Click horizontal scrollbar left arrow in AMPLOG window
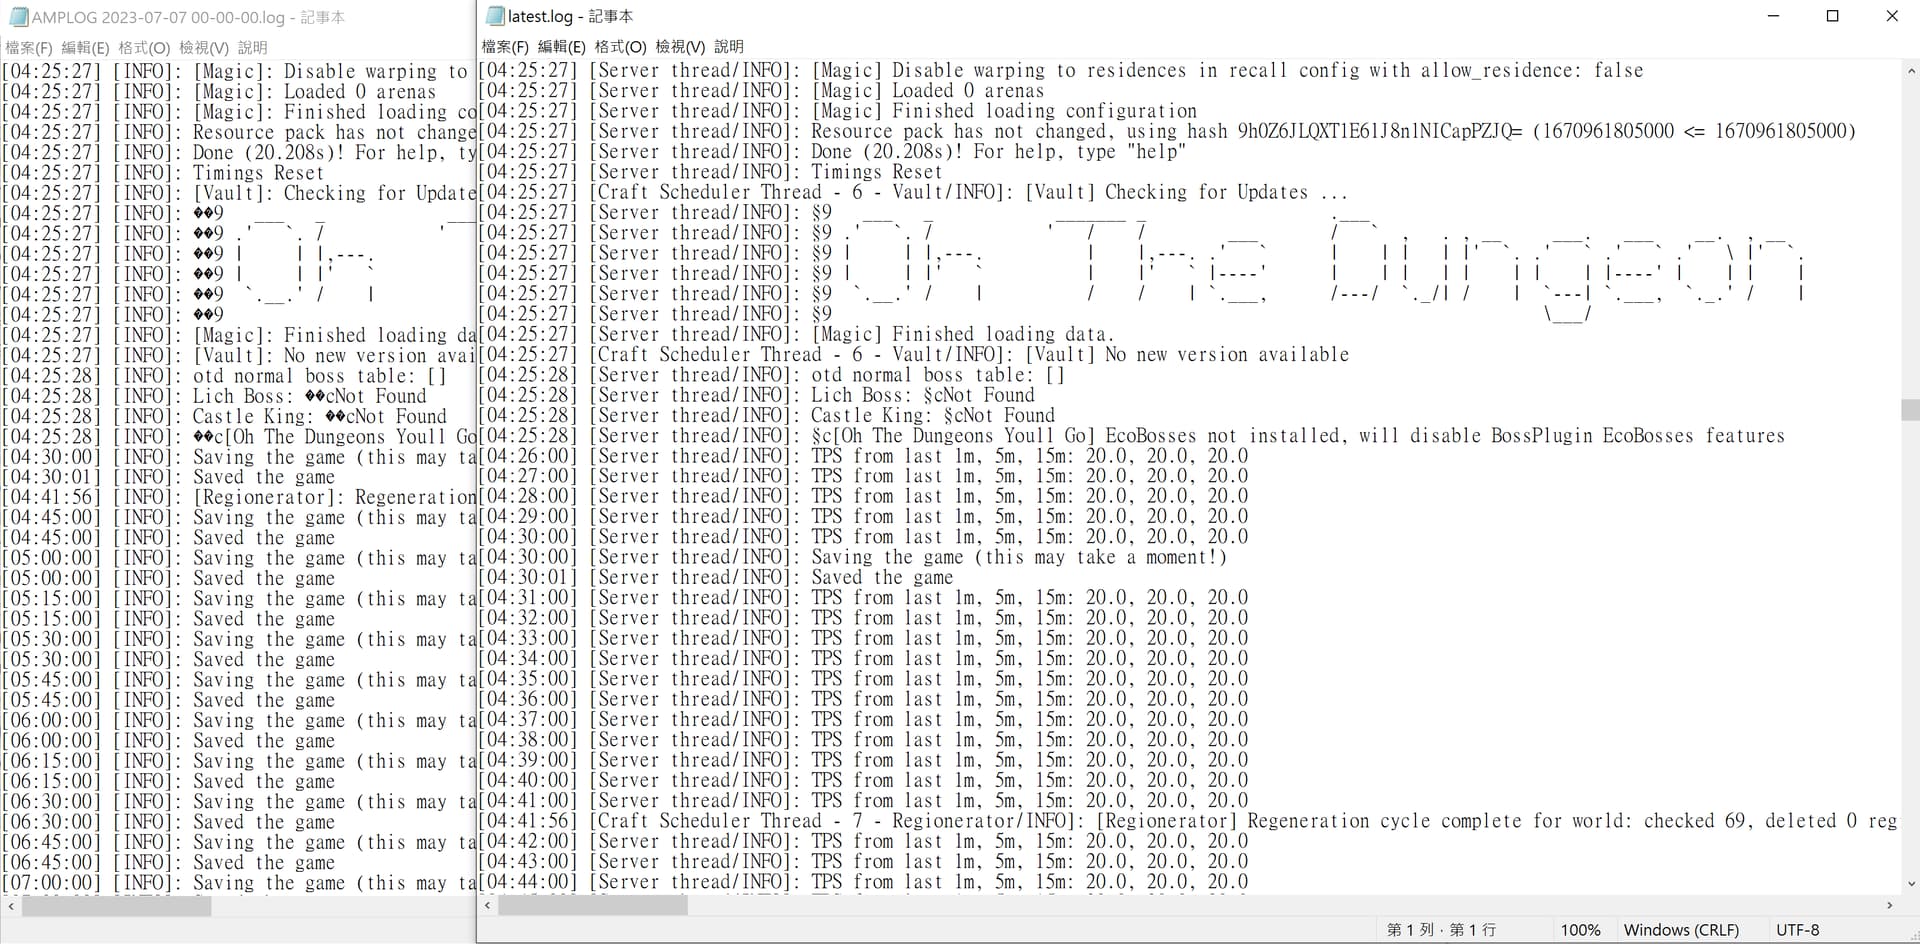 point(10,906)
